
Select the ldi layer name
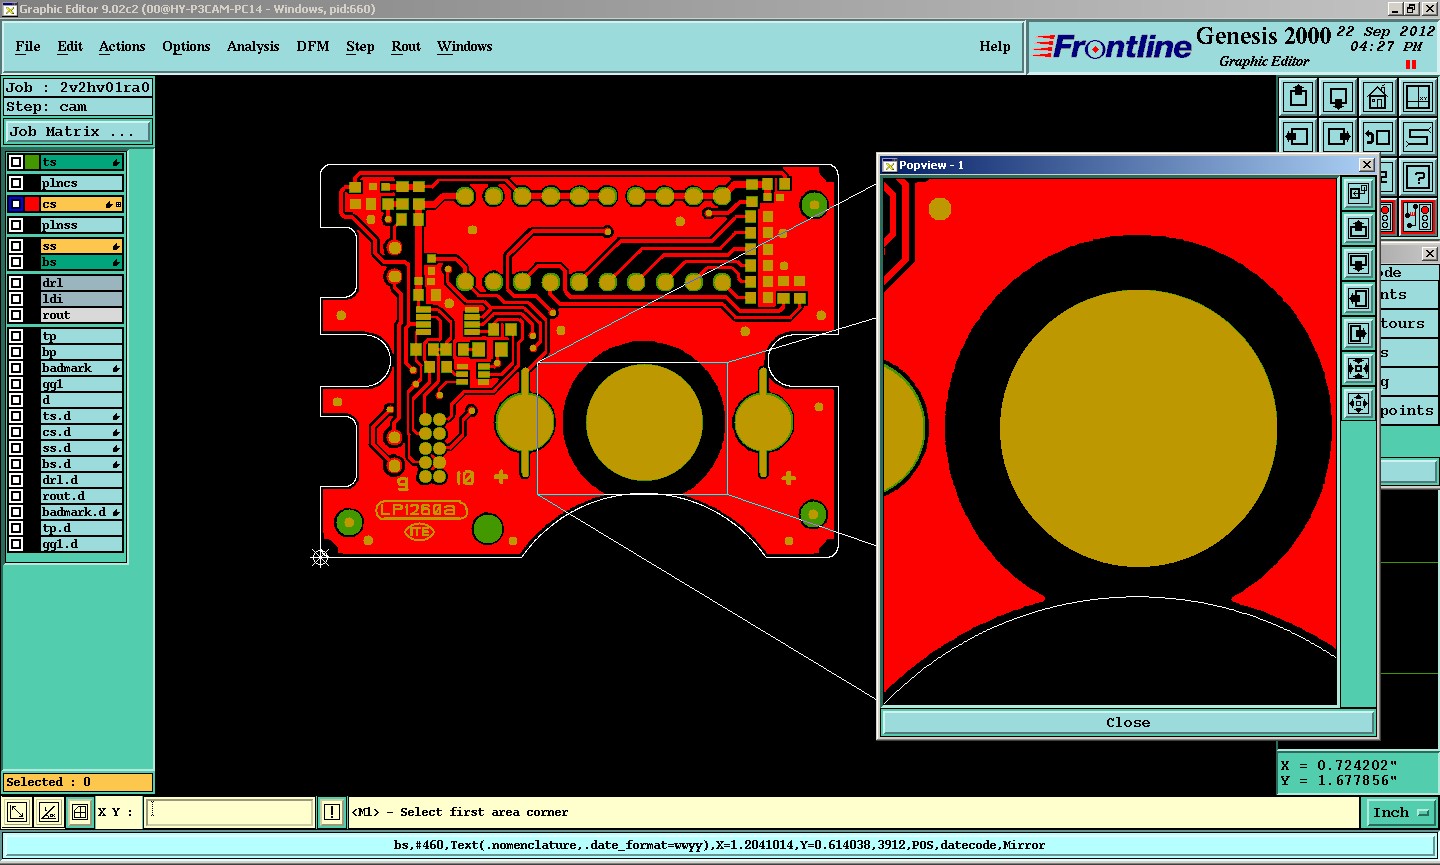pyautogui.click(x=82, y=299)
